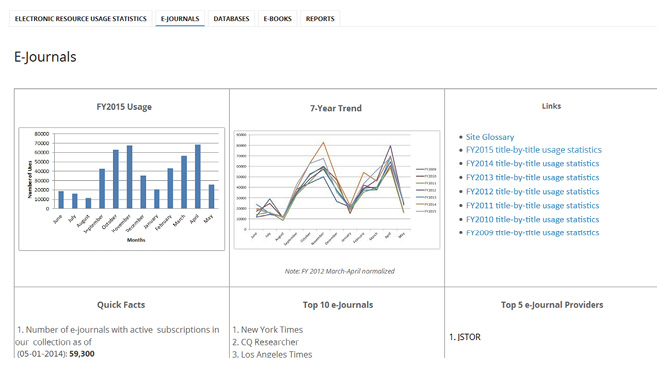This screenshot has width=657, height=369.
Task: Open FY2014 title-by-title usage statistics
Action: coord(533,163)
